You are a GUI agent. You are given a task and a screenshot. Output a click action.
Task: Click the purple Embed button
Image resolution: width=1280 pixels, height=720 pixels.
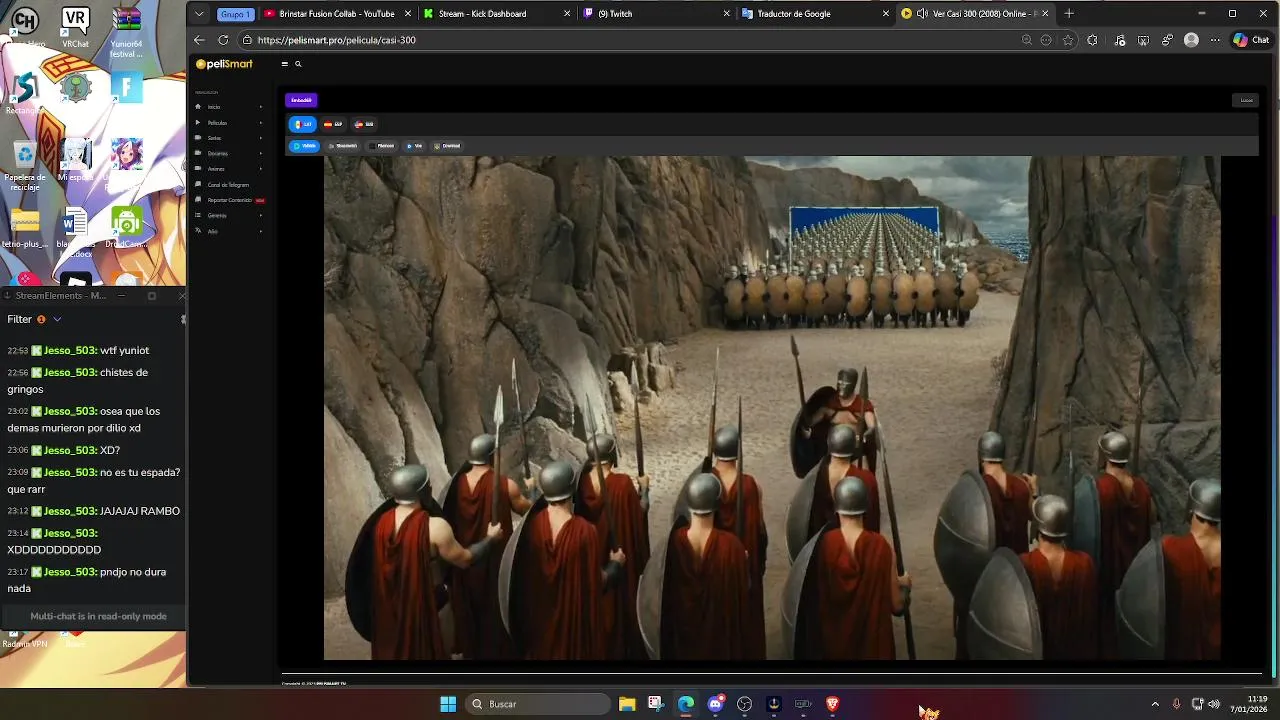(301, 100)
